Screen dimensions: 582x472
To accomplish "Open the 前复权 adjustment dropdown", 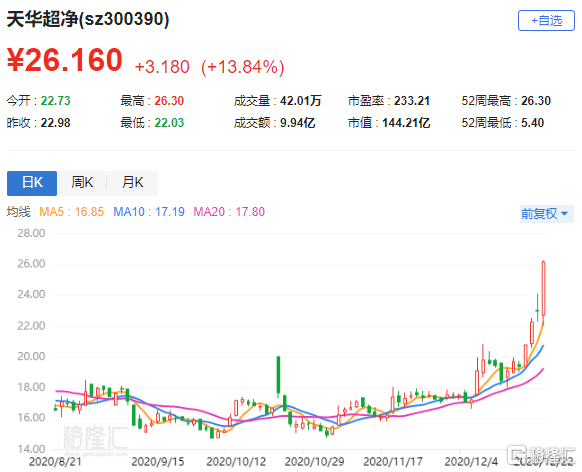I will pyautogui.click(x=546, y=214).
